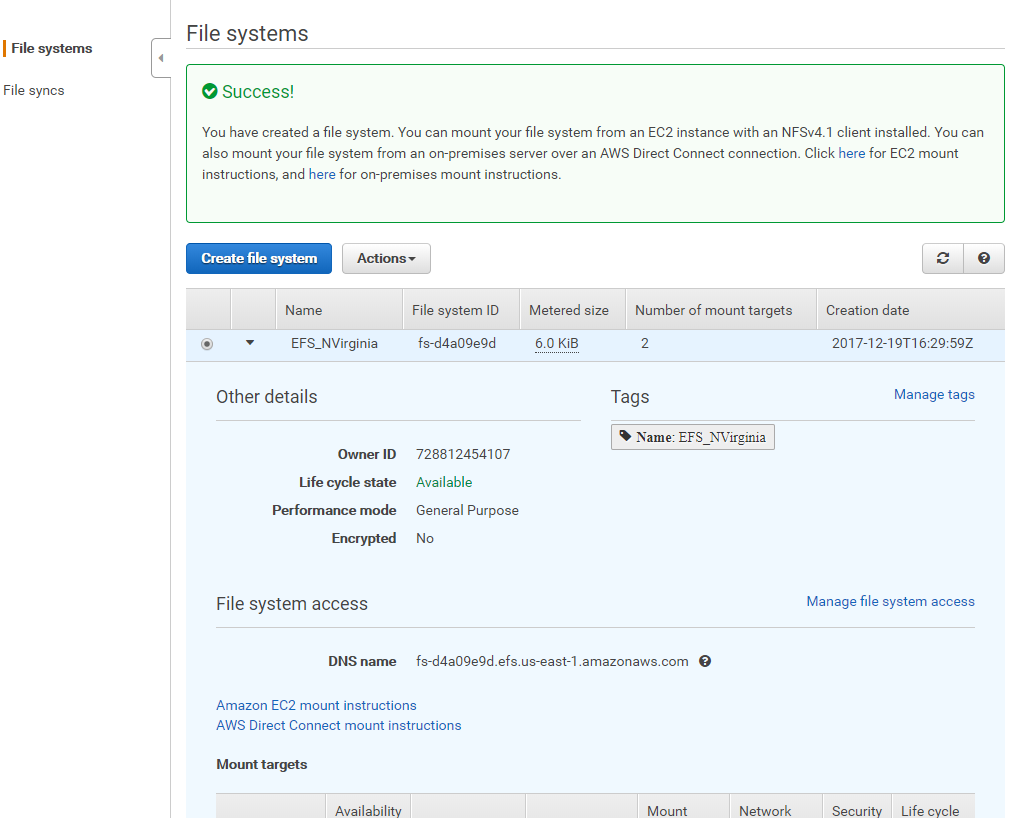Click the Name column header

point(304,310)
